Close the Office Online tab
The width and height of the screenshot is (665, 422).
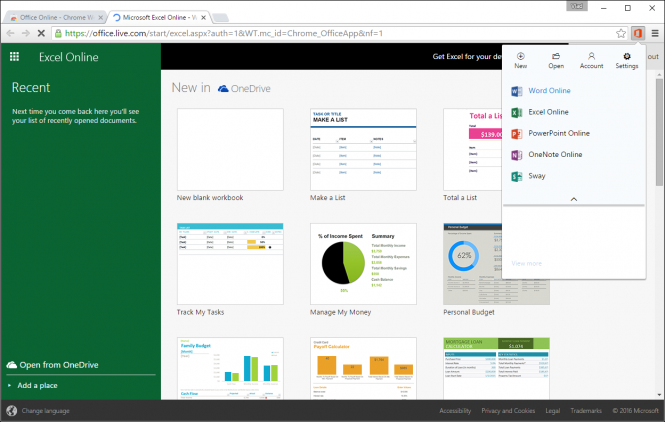click(x=101, y=17)
